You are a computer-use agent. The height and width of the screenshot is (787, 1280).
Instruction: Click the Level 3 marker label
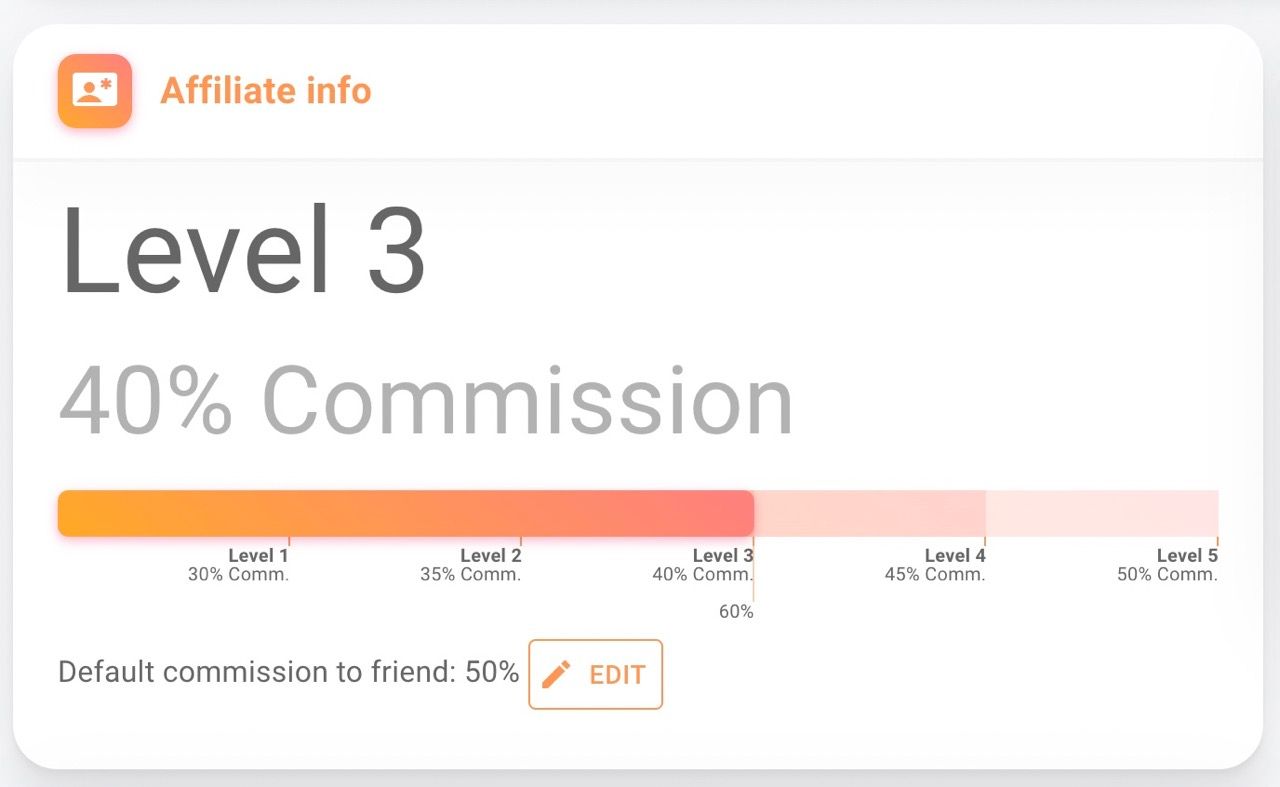[x=722, y=556]
